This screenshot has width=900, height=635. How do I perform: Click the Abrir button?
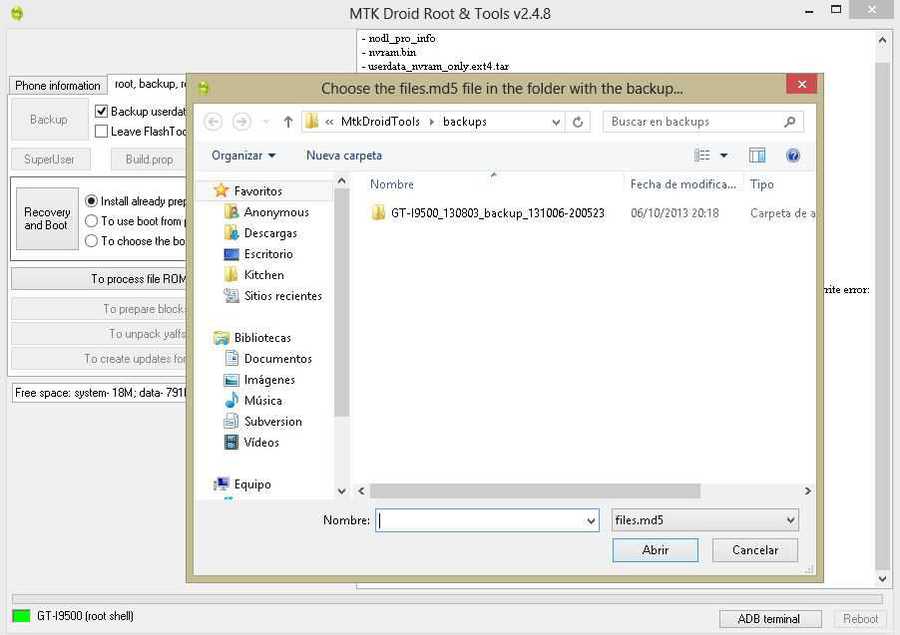point(655,550)
